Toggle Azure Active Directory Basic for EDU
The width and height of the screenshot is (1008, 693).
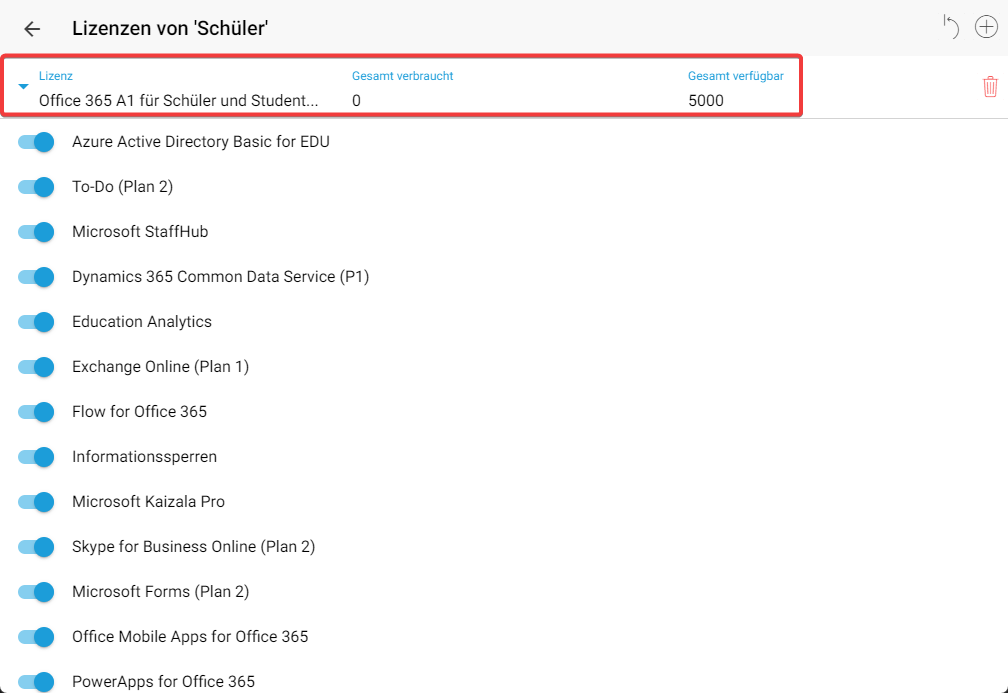36,142
